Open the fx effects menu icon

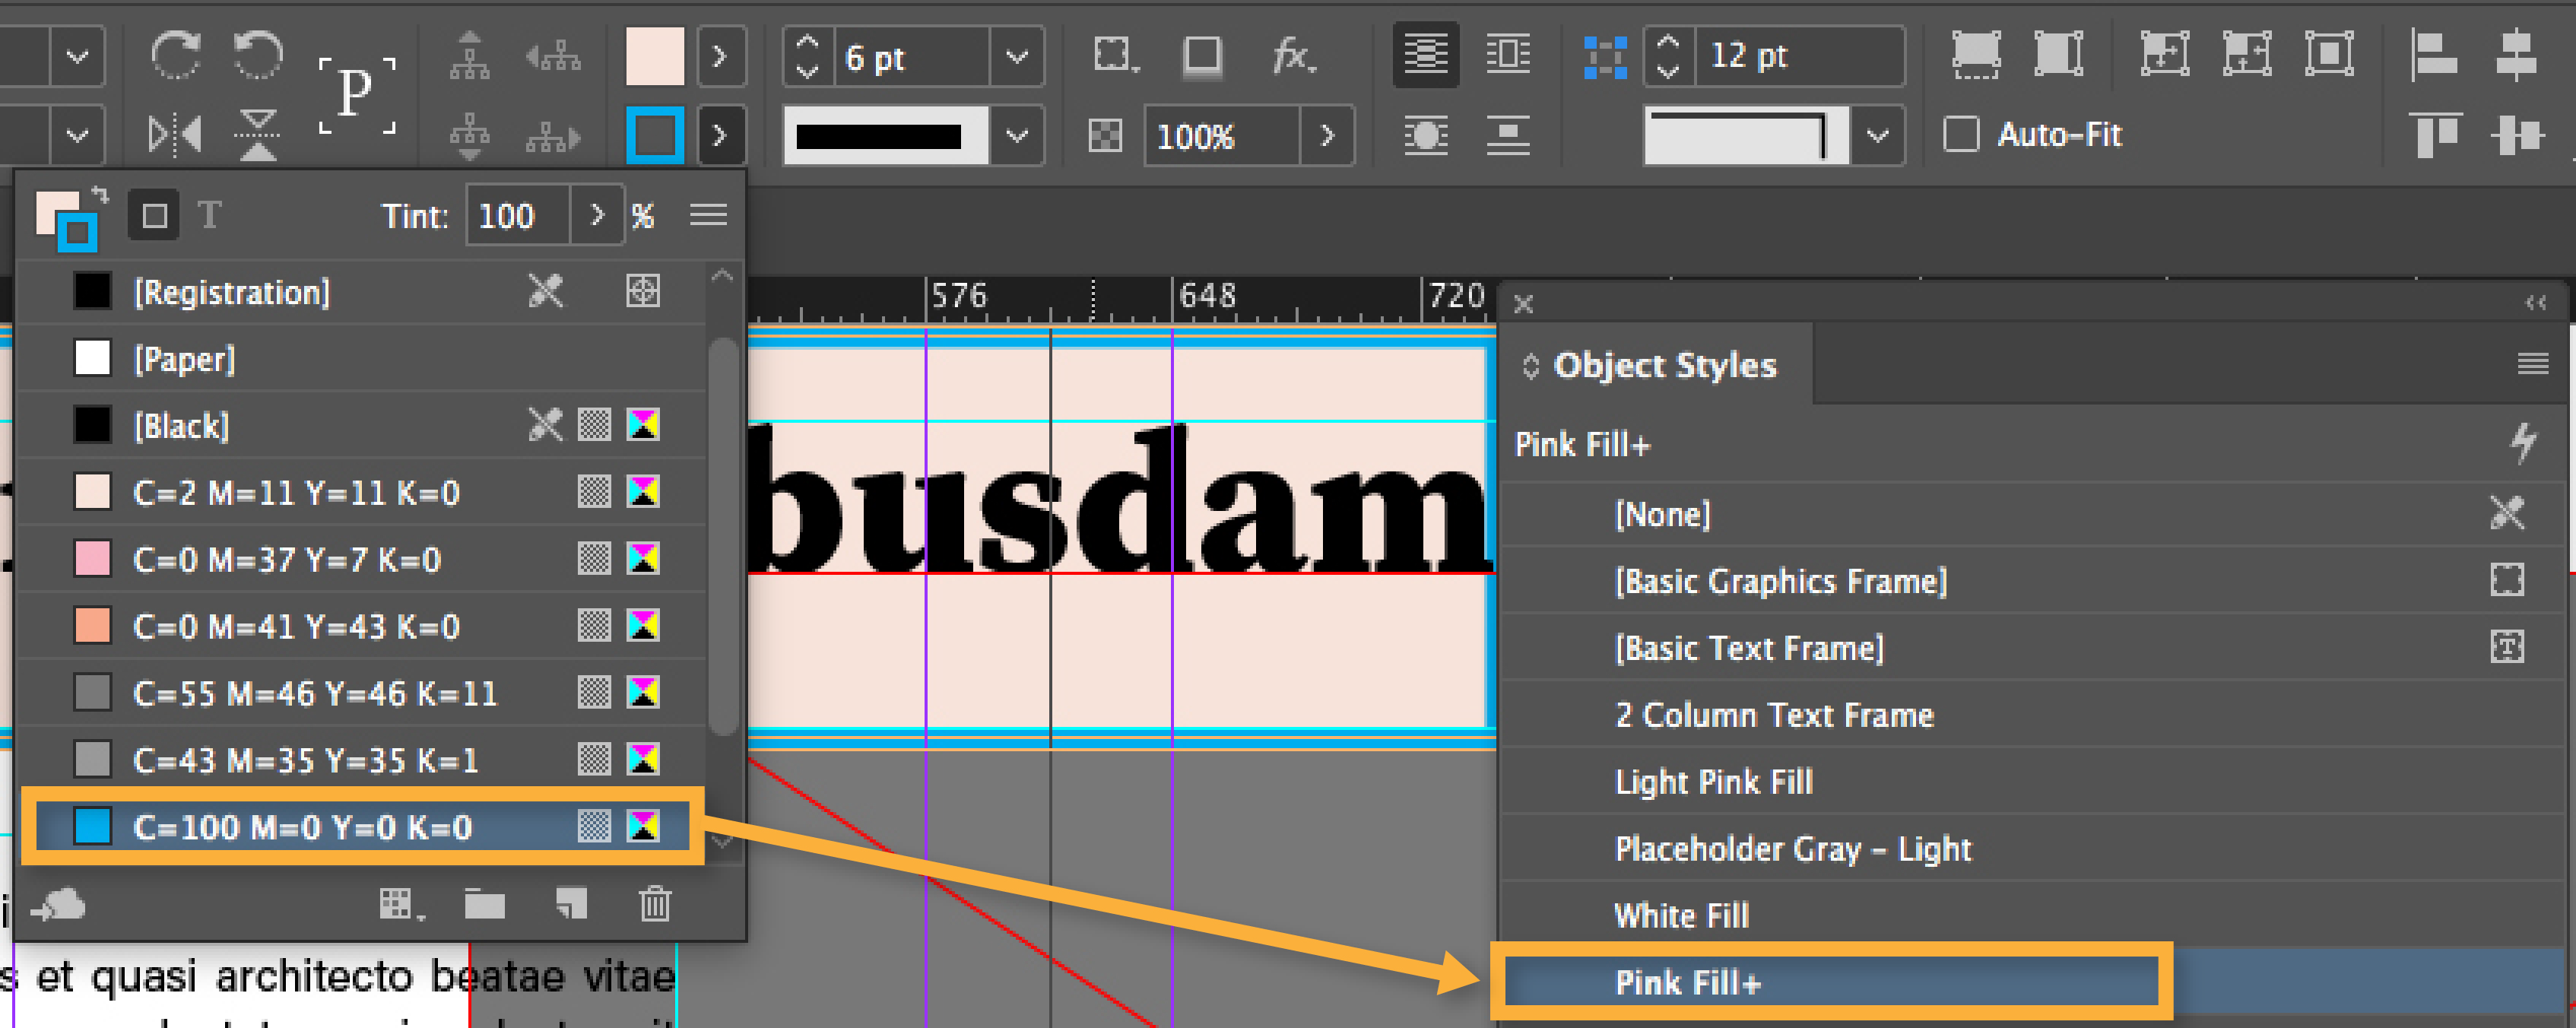coord(1292,55)
